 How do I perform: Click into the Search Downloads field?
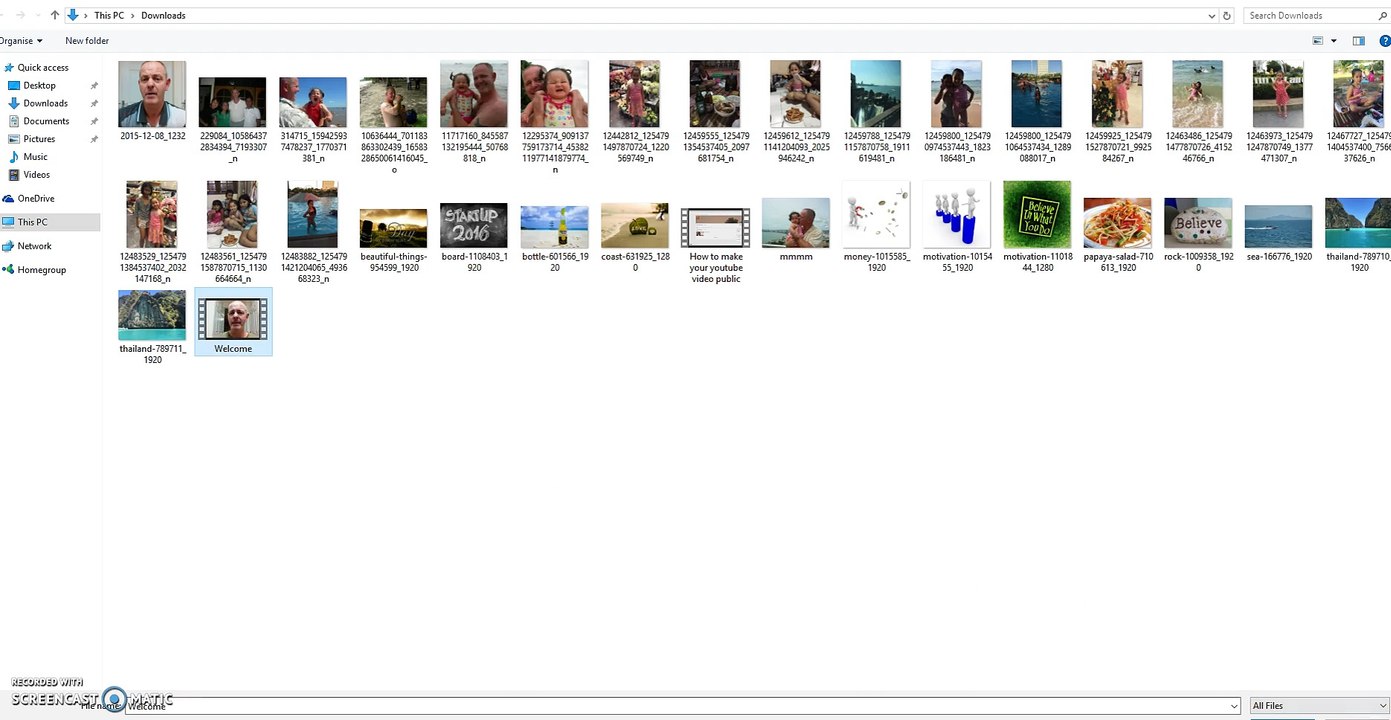coord(1309,15)
